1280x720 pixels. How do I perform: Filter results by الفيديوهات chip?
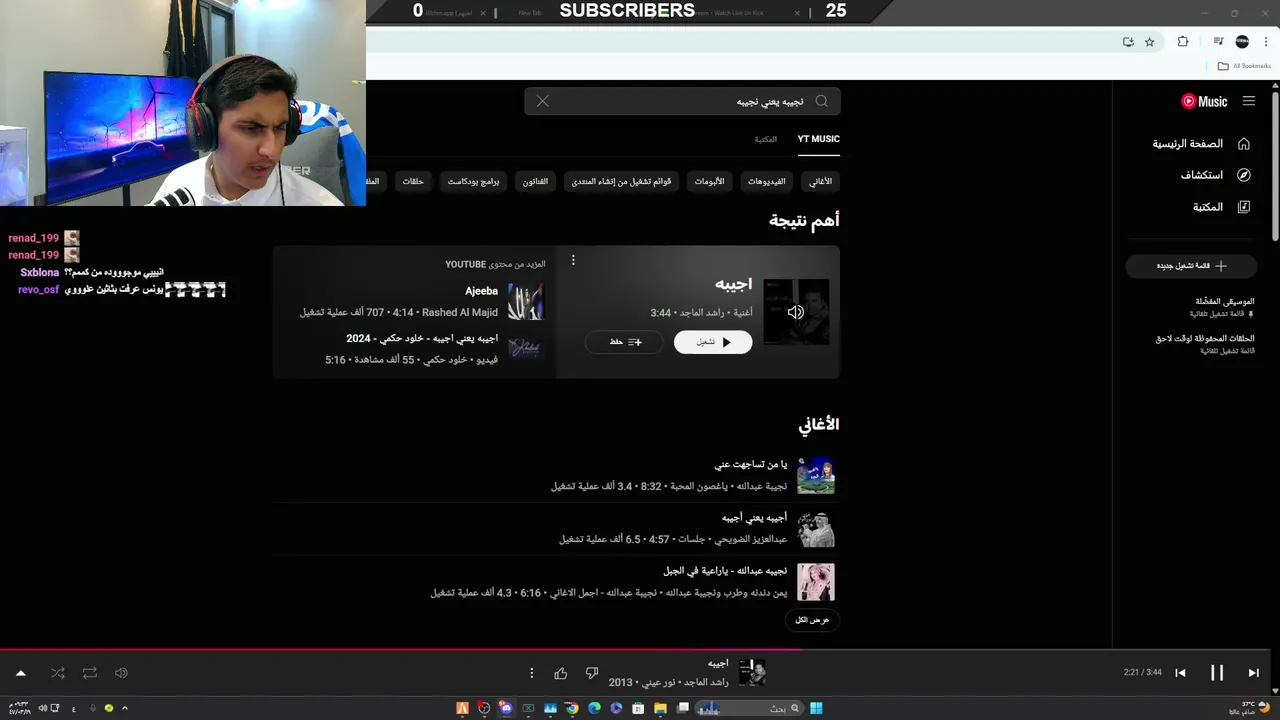point(766,181)
